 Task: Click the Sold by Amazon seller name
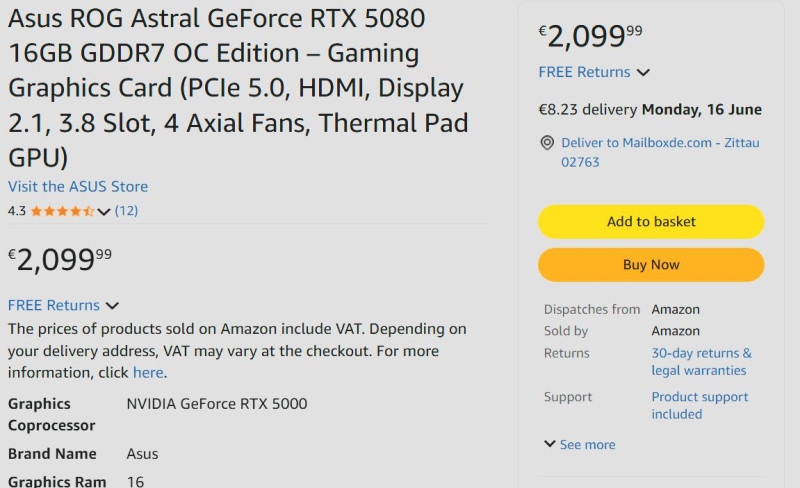[676, 331]
